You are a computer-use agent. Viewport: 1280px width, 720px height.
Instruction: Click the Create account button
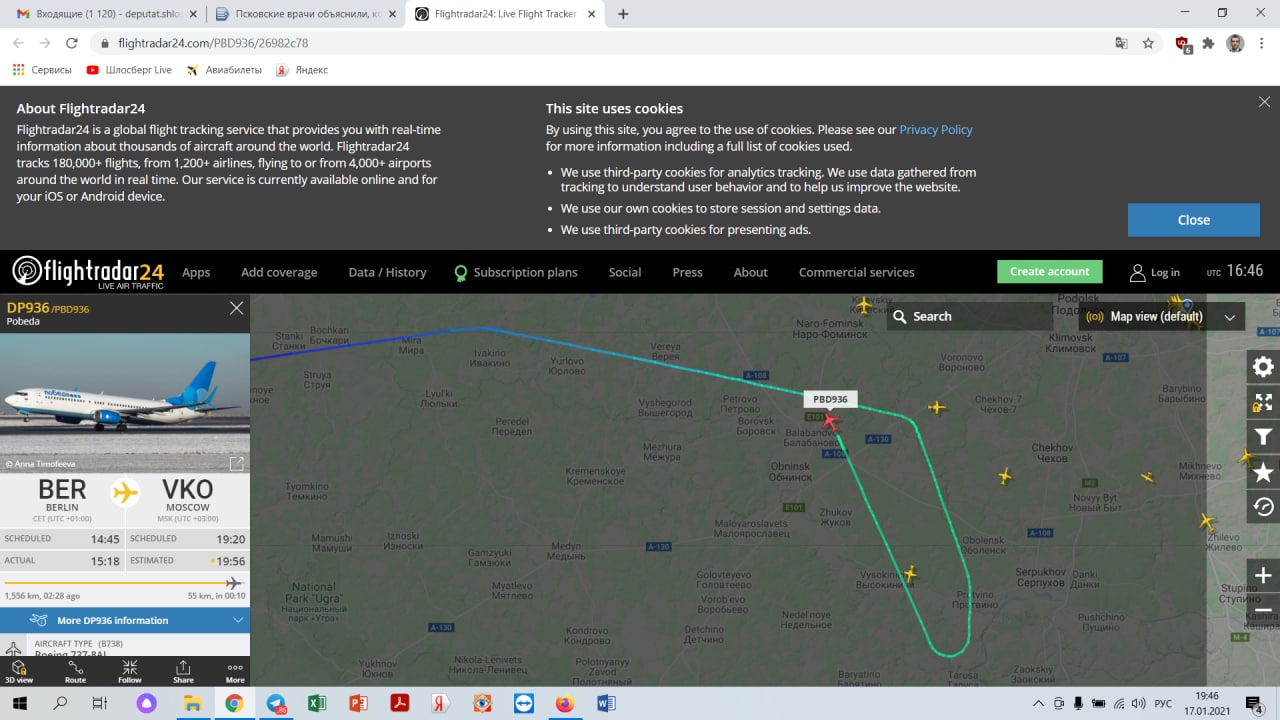1049,272
